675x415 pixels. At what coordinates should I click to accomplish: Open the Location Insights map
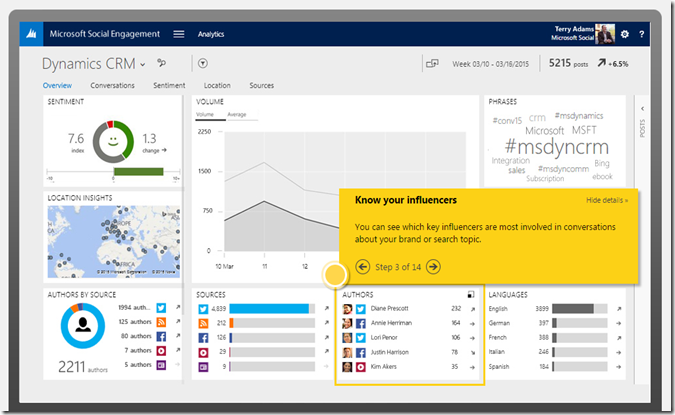click(x=114, y=241)
